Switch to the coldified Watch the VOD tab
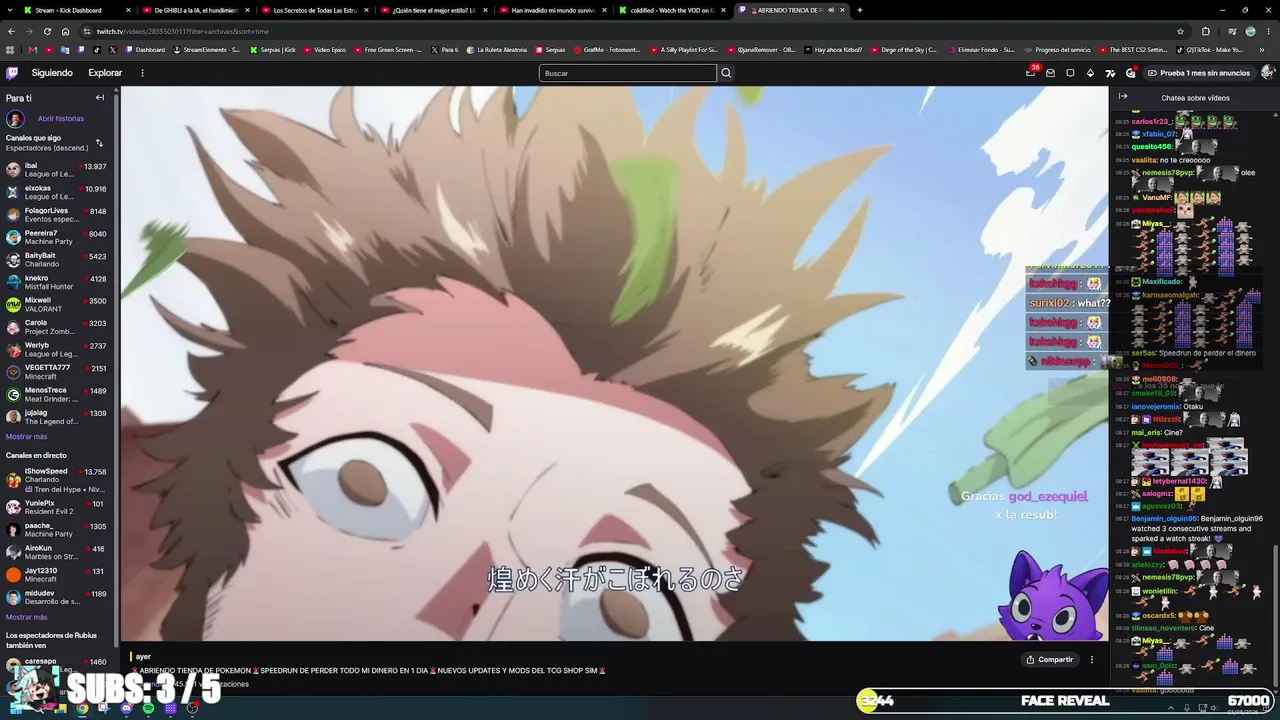This screenshot has height=720, width=1280. tap(671, 10)
